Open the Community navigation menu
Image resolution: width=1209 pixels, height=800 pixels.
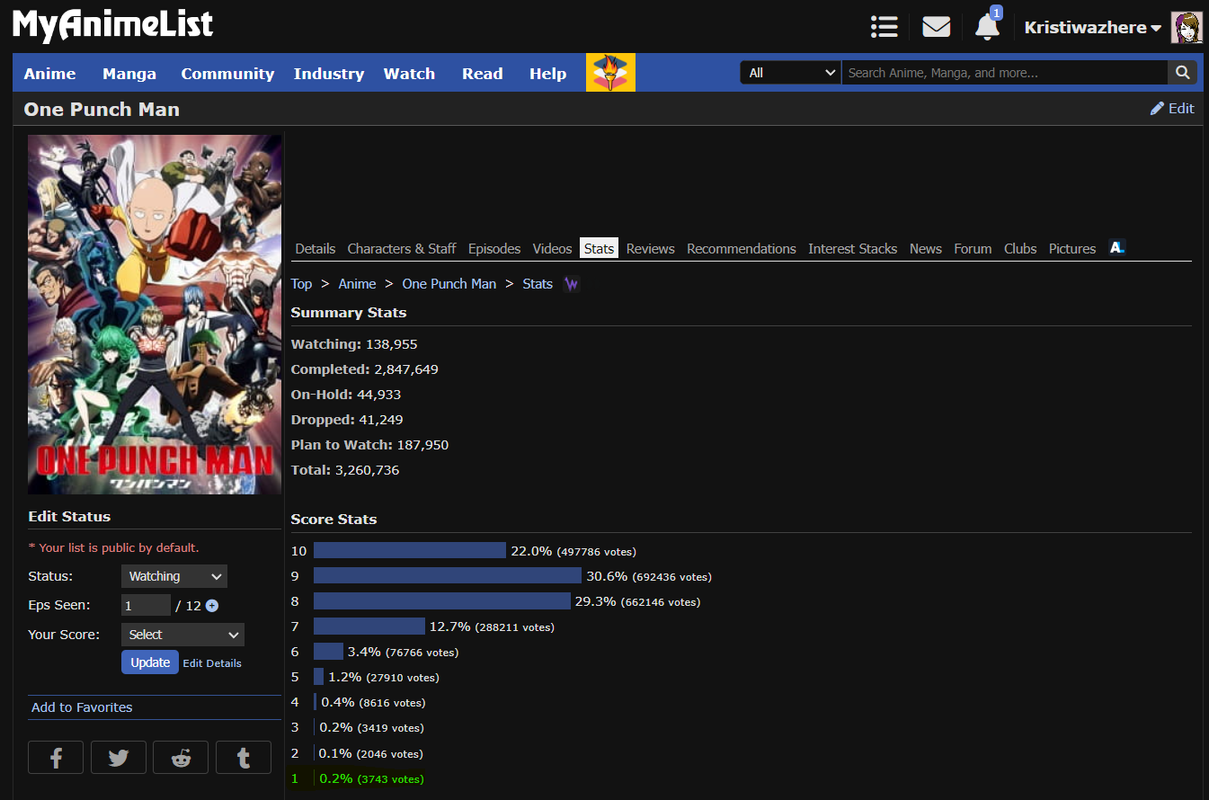(x=227, y=73)
